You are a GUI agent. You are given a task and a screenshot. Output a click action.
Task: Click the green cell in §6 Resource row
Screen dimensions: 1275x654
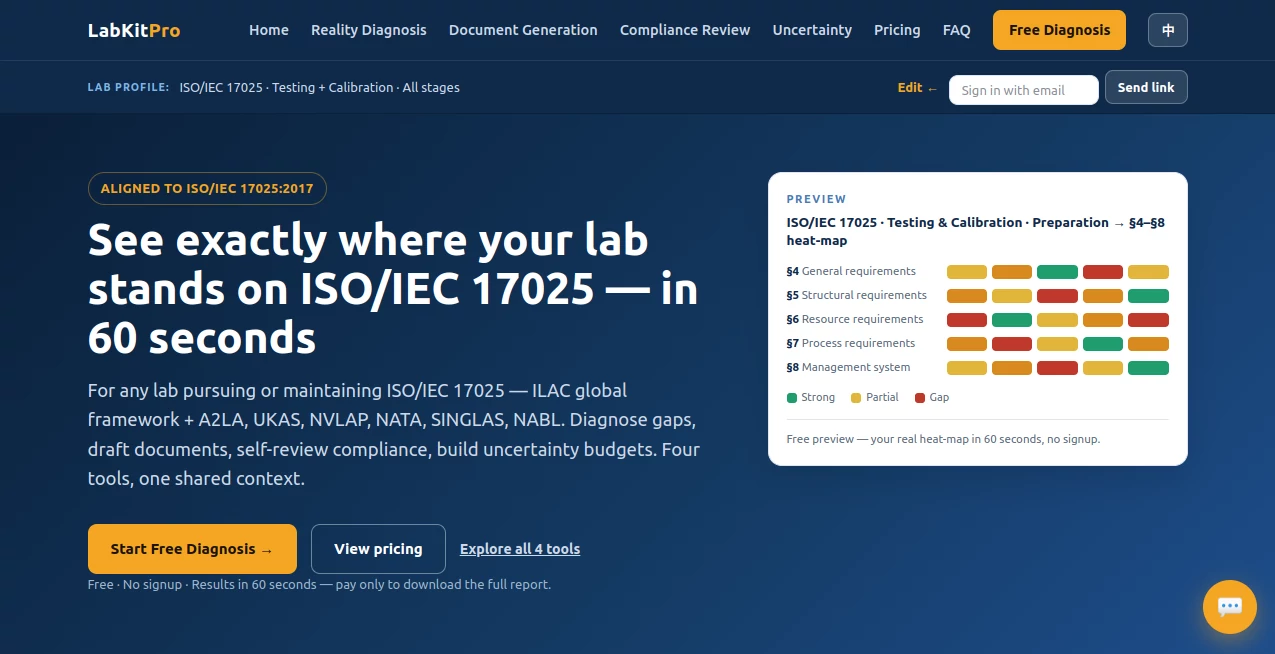[1012, 320]
